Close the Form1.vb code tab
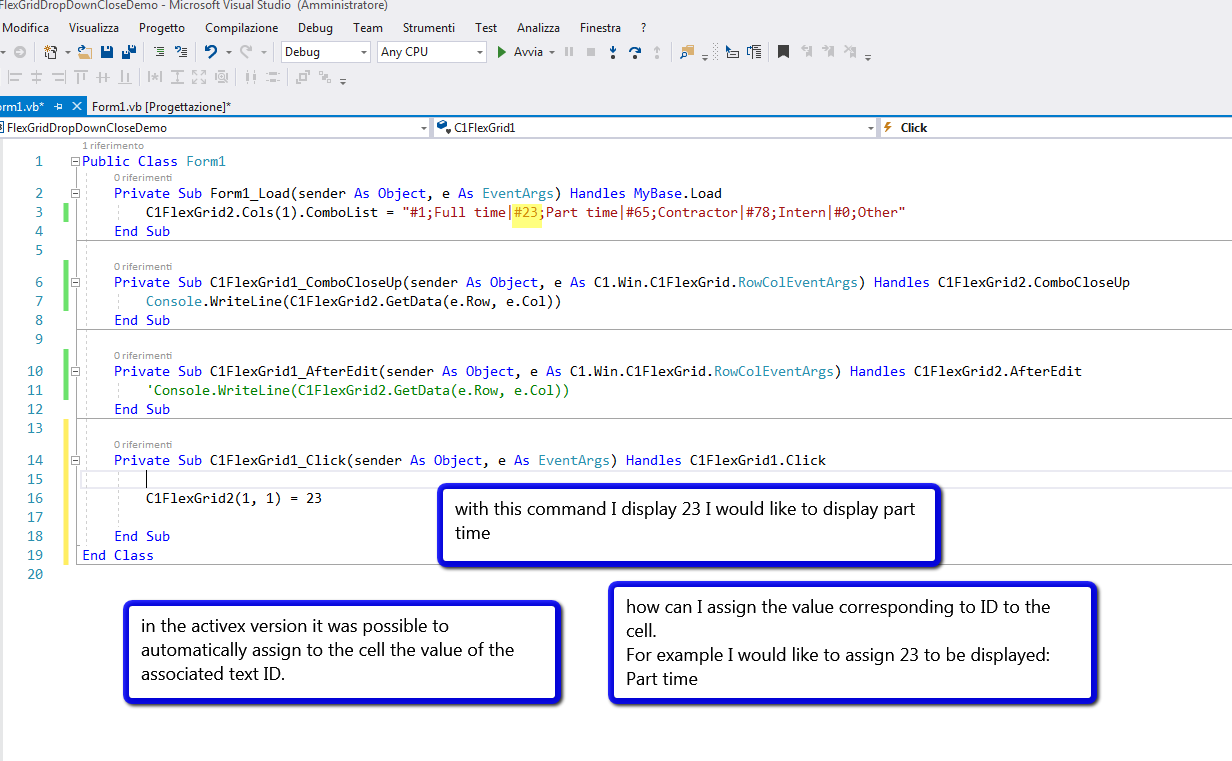Image resolution: width=1232 pixels, height=761 pixels. pos(78,106)
